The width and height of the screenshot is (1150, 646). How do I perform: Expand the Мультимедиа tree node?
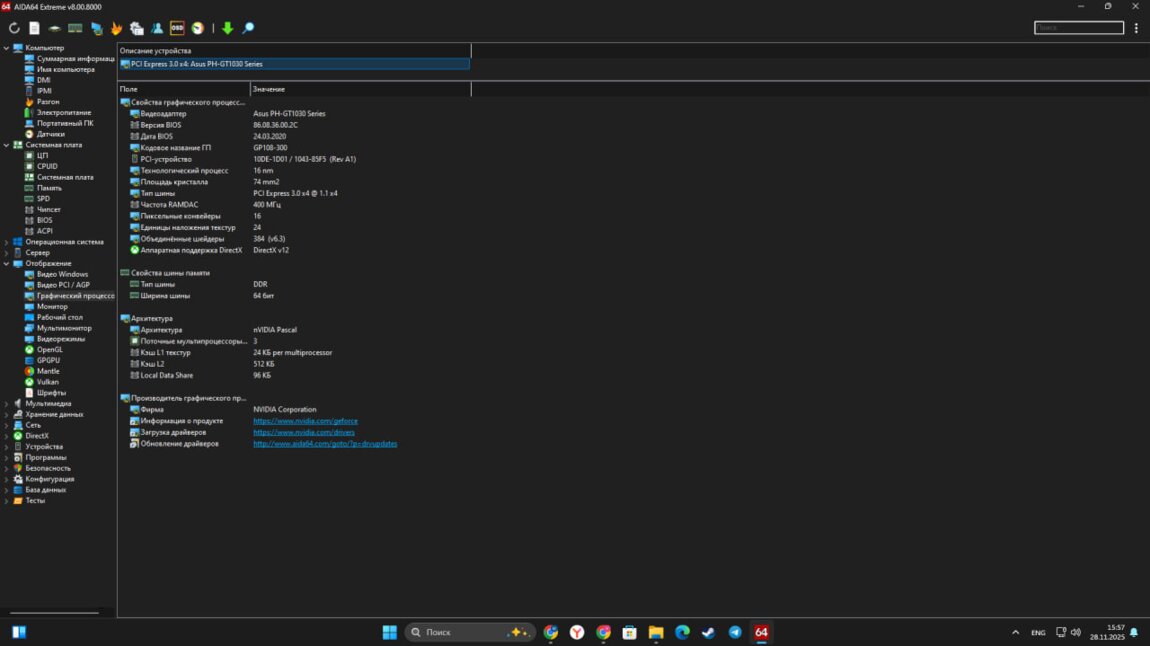point(6,404)
